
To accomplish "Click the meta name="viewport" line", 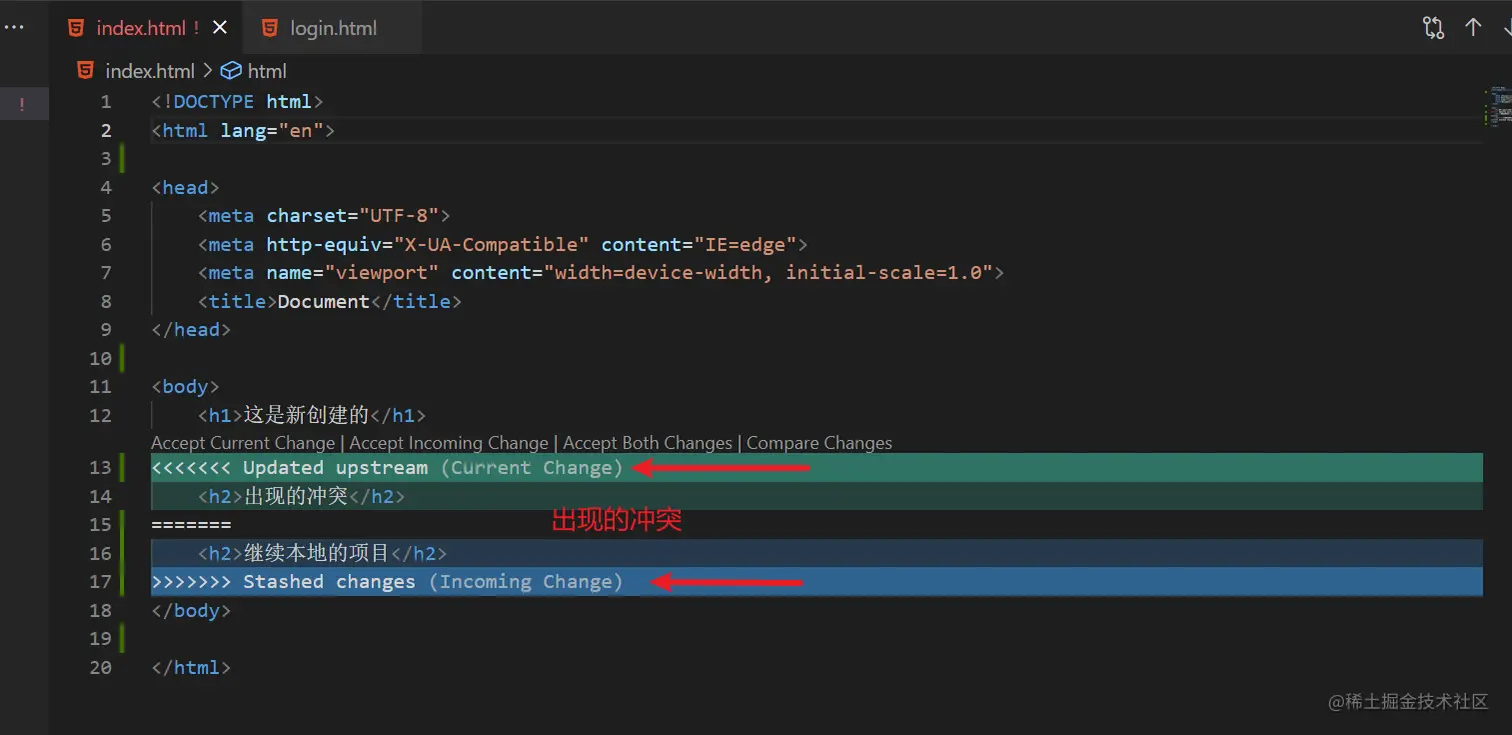I will [600, 273].
